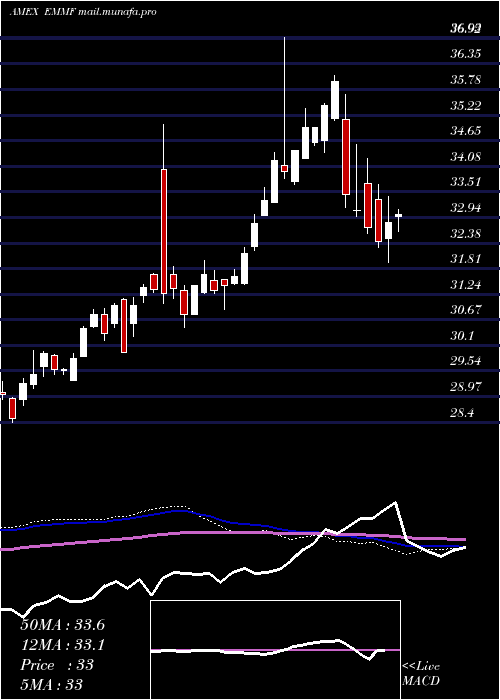Click the 12MA : 33.1 readout
Screen dimensions: 500x700
62,645
